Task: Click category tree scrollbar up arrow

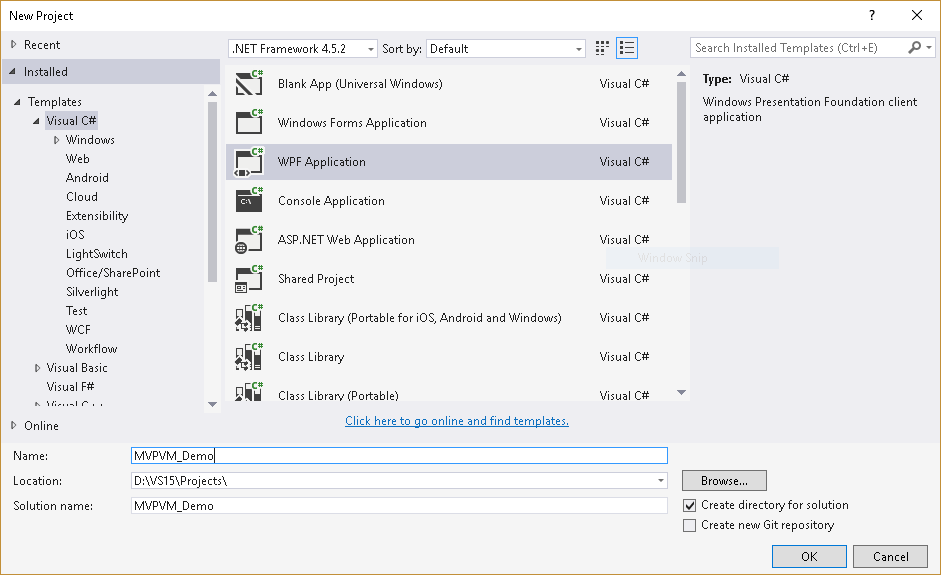Action: pos(212,94)
